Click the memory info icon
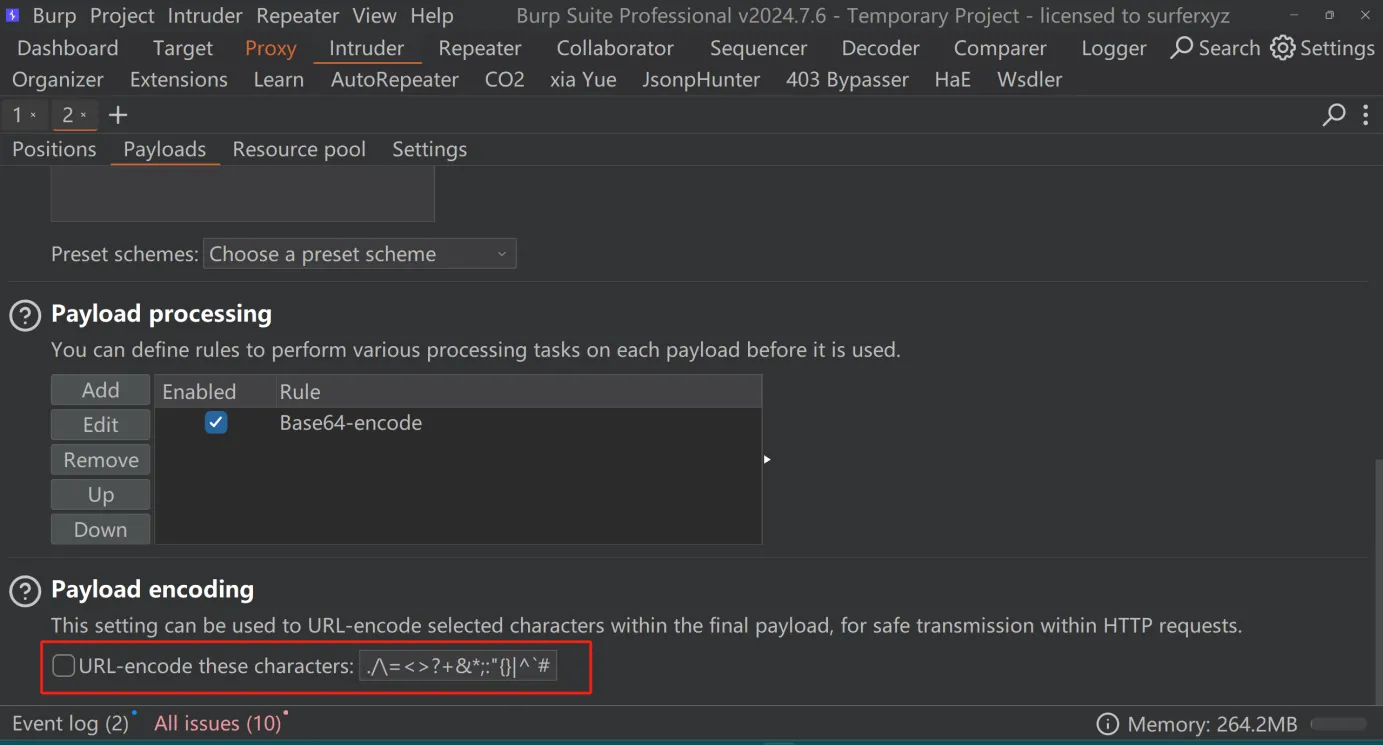This screenshot has height=745, width=1383. point(1108,724)
